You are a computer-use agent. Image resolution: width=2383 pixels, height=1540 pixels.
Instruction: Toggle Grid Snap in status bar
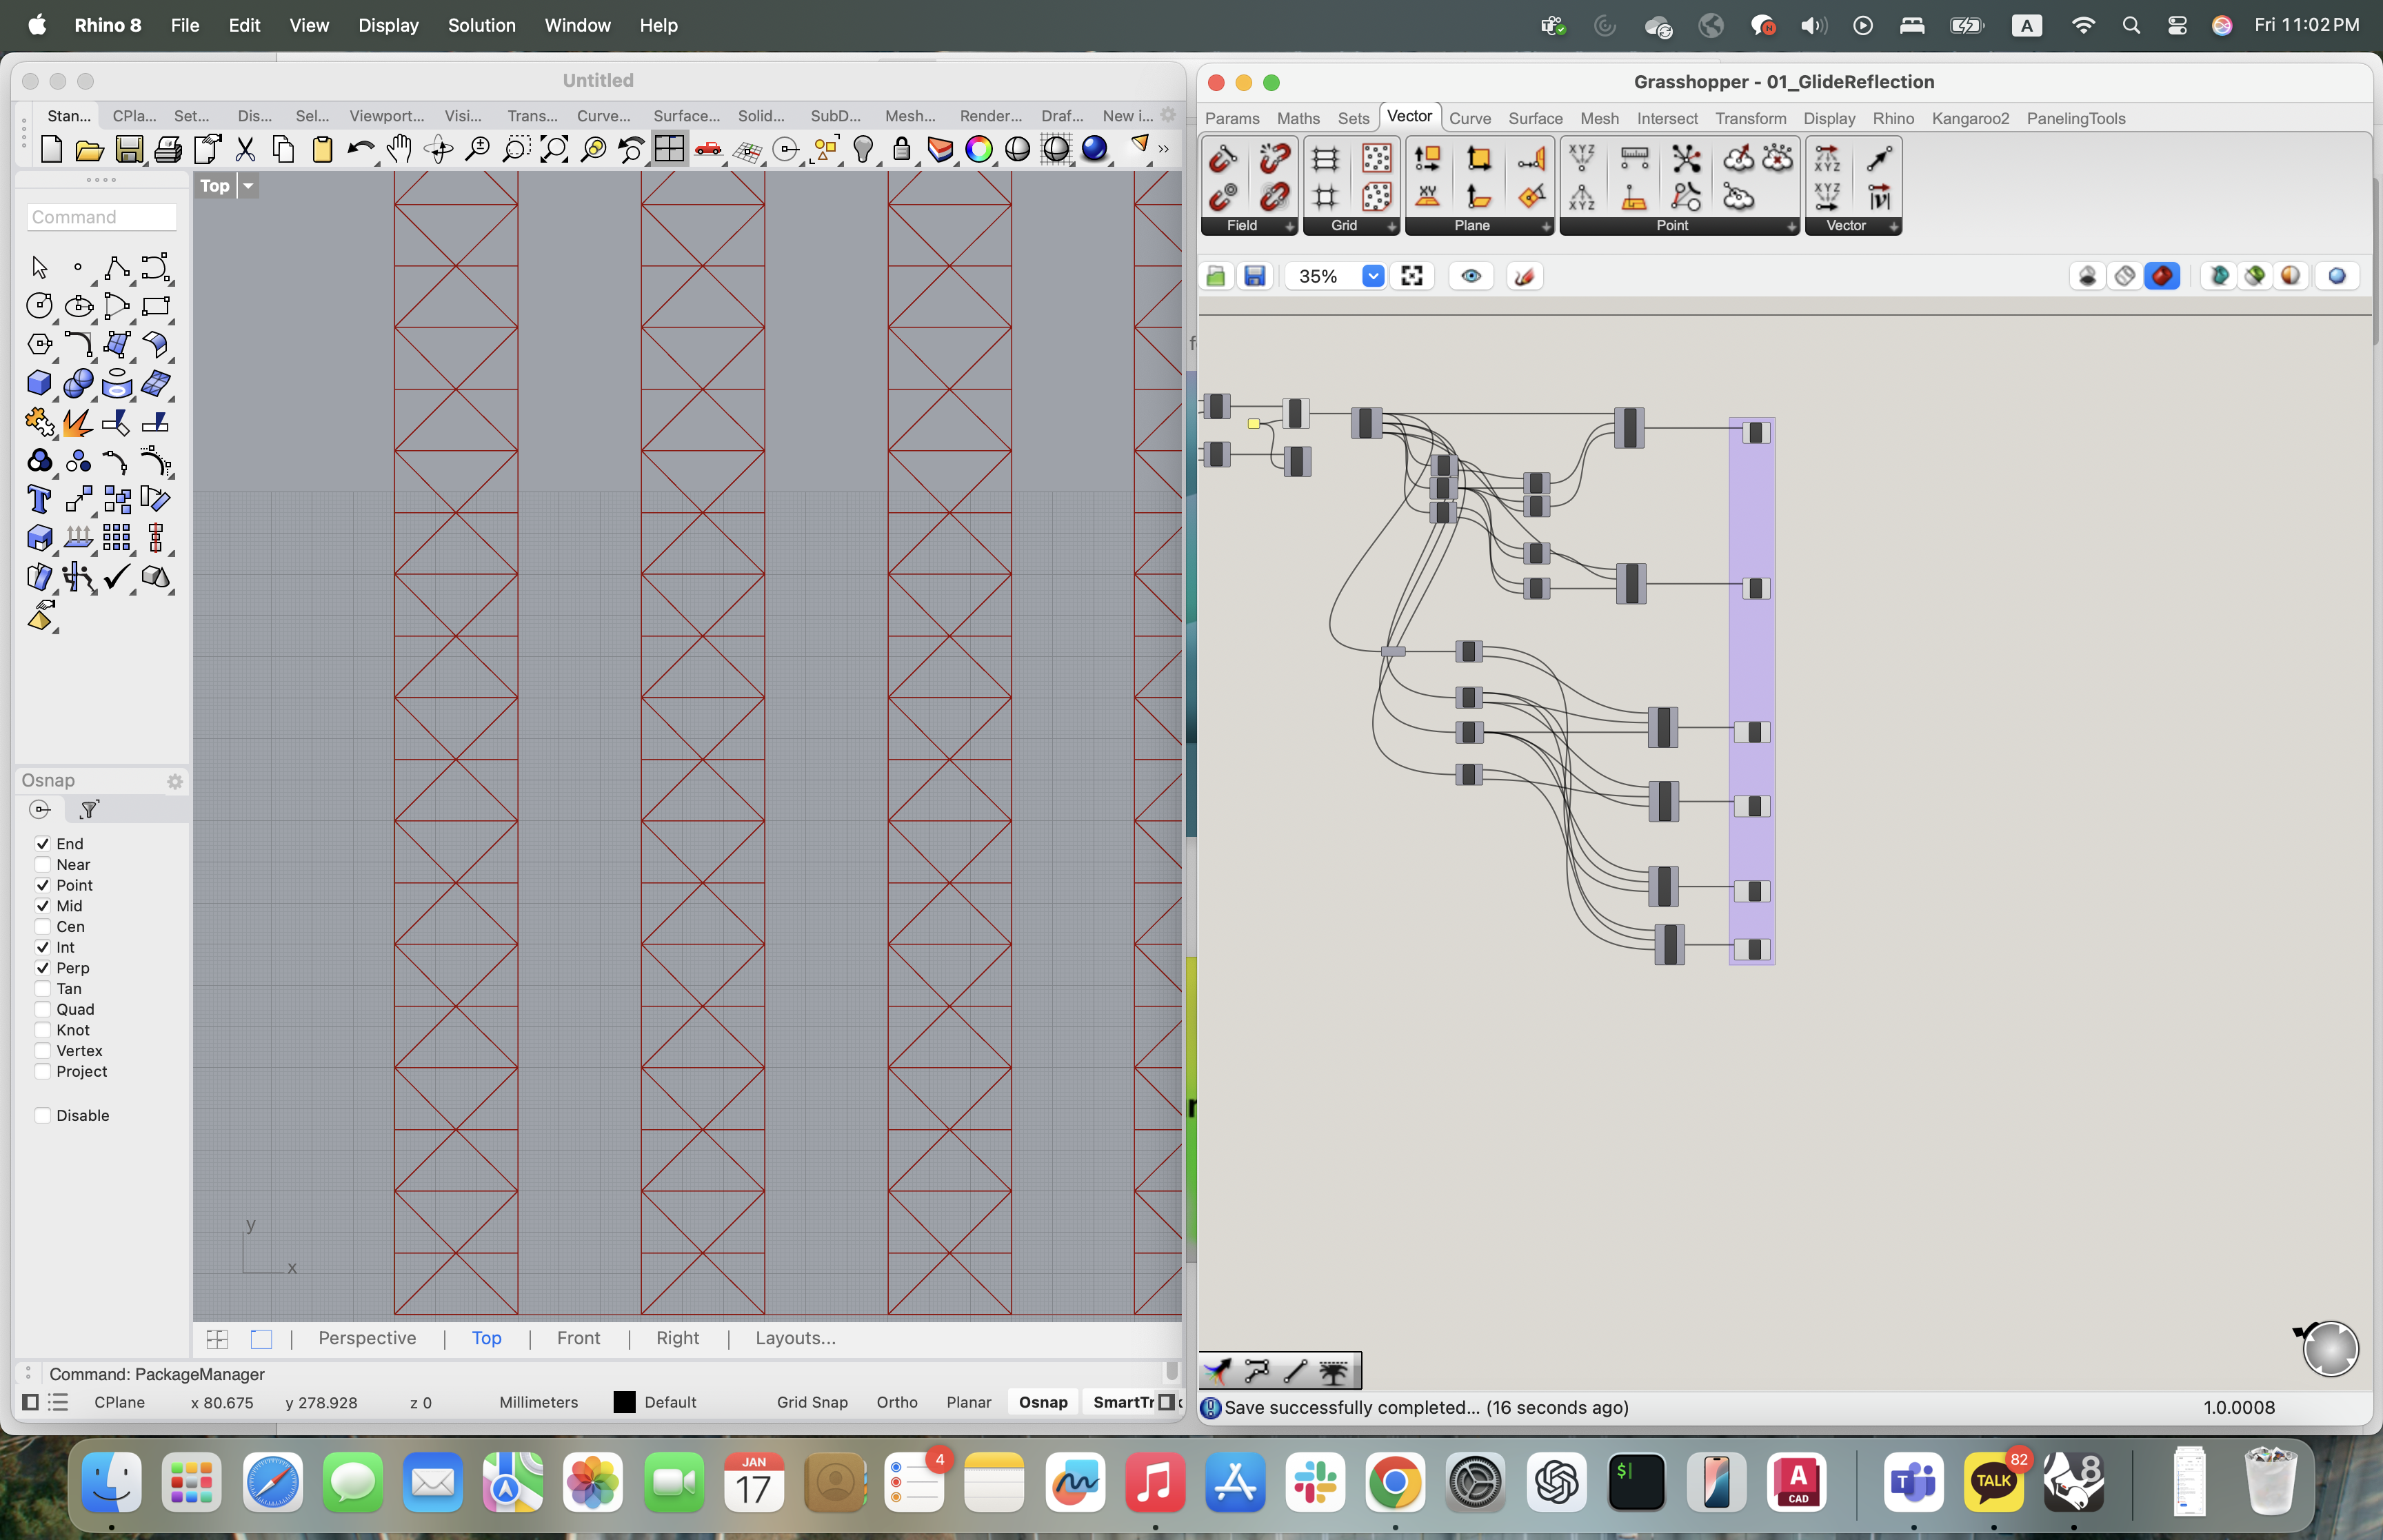(x=811, y=1402)
